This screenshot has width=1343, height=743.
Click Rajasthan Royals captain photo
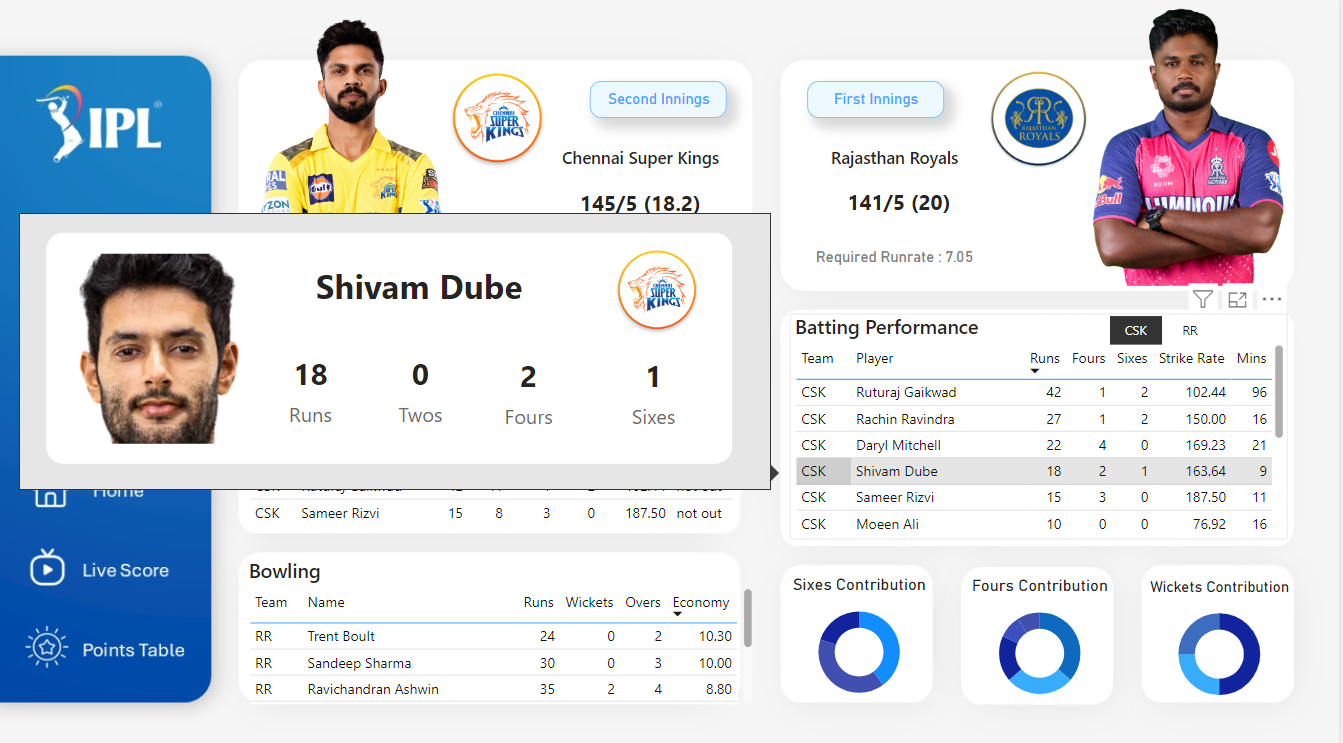coord(1187,148)
